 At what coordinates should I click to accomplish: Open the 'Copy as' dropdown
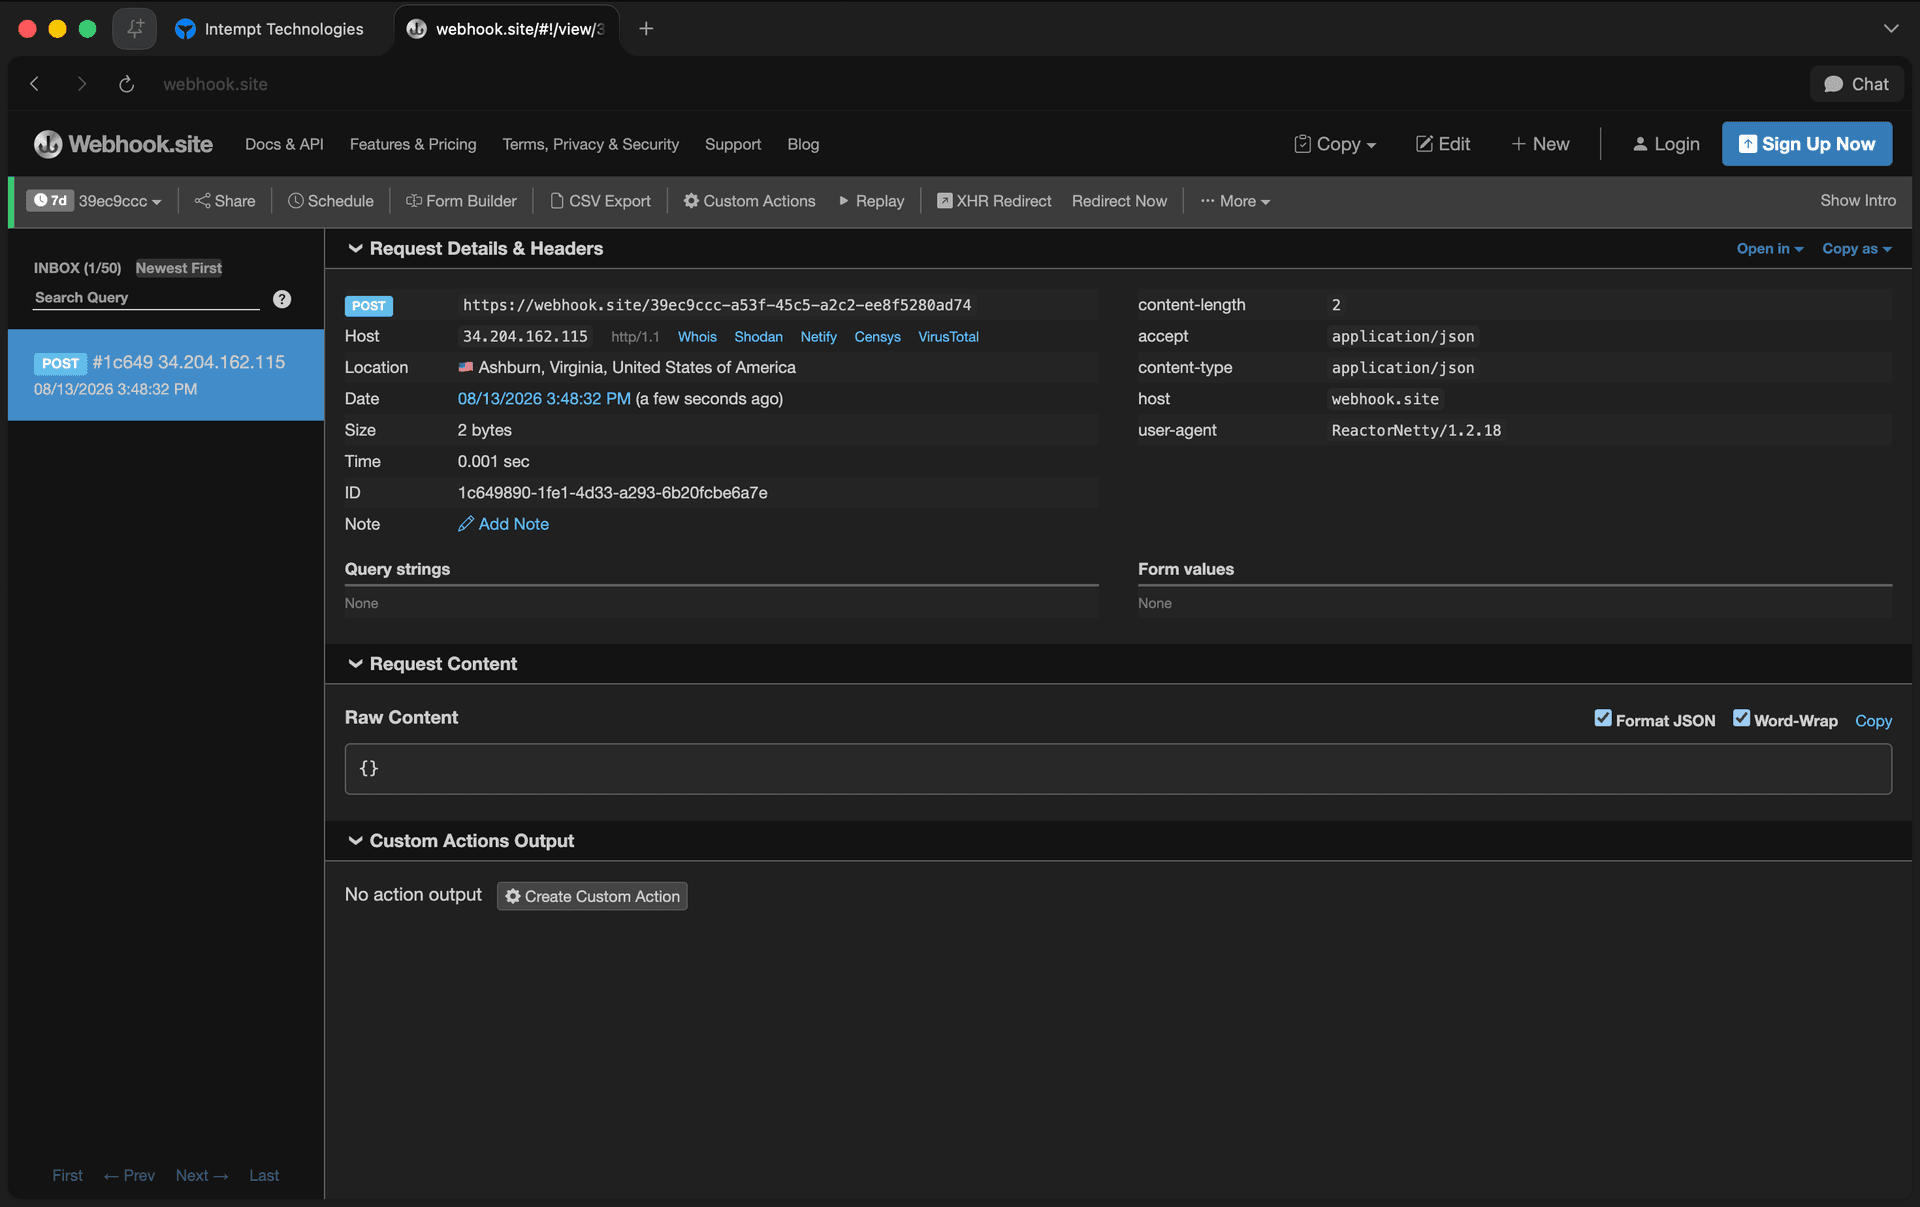(x=1856, y=248)
